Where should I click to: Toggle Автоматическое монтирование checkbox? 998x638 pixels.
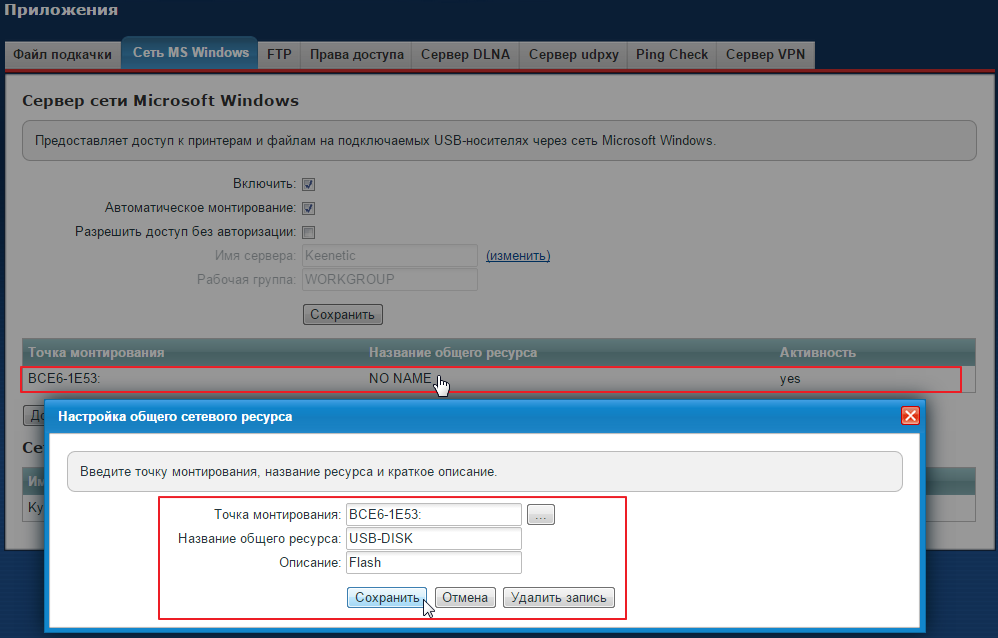pos(309,208)
